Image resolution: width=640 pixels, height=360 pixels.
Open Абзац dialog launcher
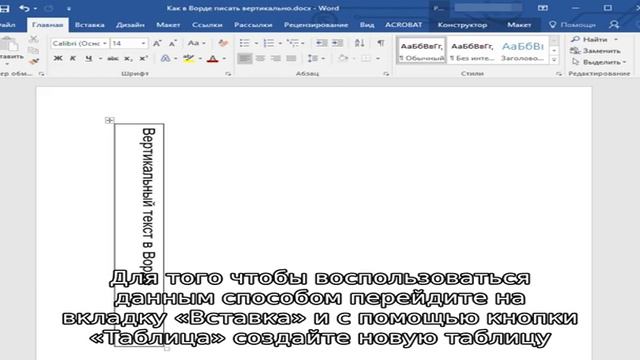coord(386,74)
